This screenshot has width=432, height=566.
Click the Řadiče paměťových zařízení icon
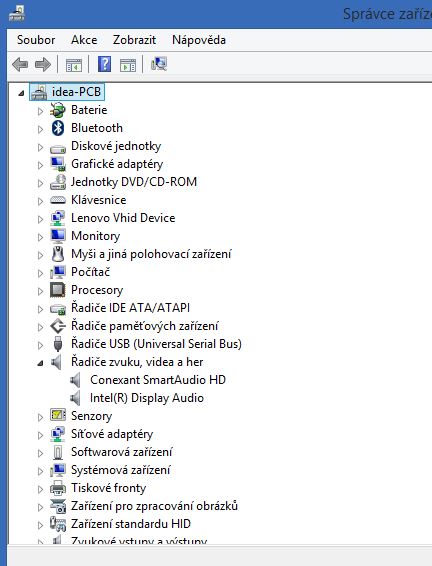(x=58, y=326)
